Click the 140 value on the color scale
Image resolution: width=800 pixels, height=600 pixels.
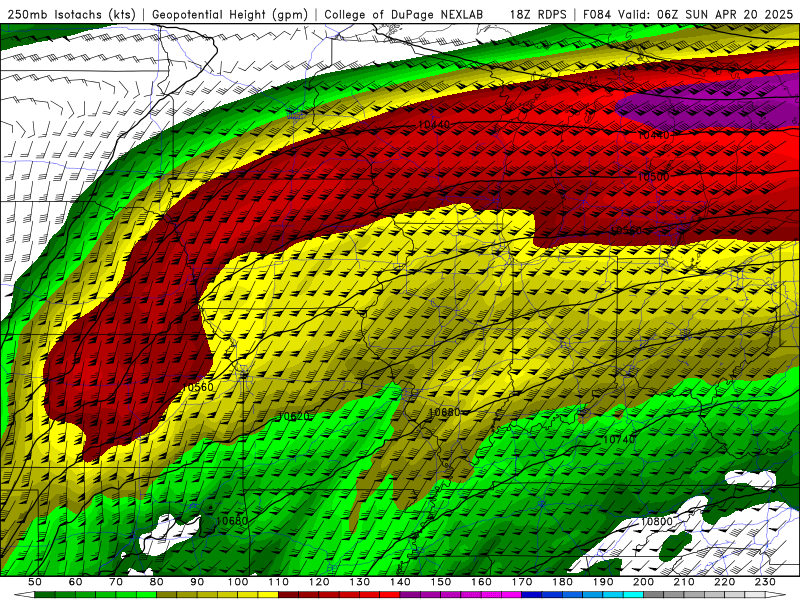pyautogui.click(x=400, y=582)
